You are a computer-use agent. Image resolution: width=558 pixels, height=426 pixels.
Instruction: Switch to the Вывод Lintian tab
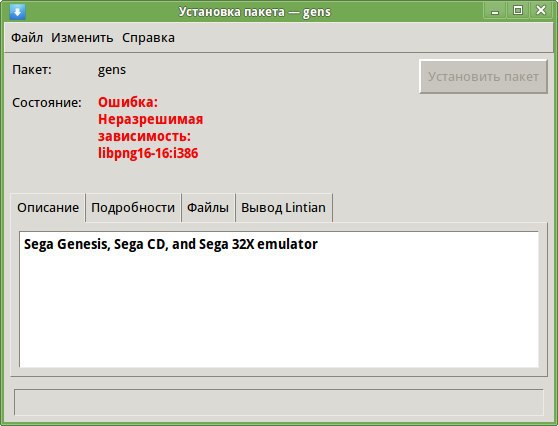tap(283, 207)
